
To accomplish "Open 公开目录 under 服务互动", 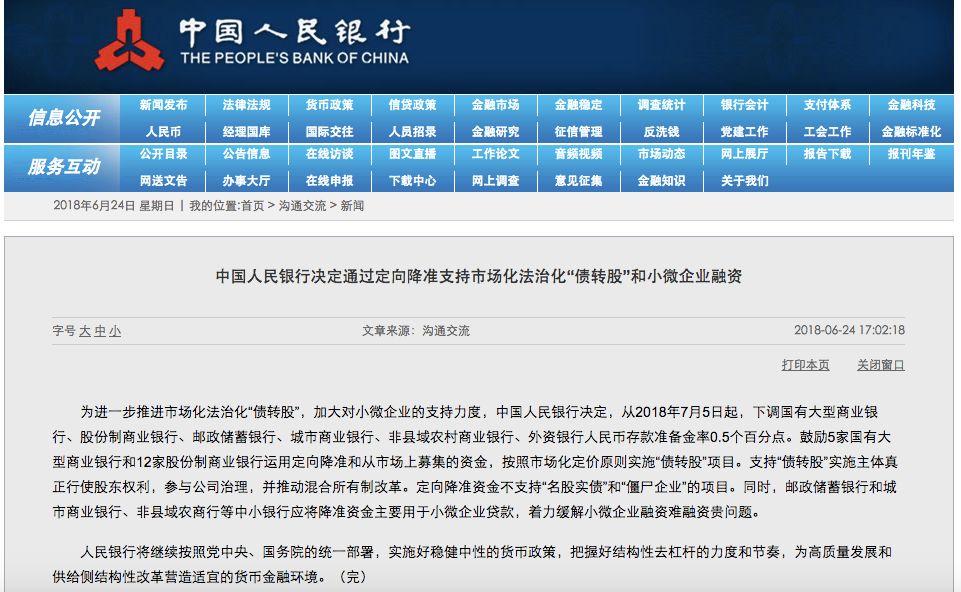I will (163, 154).
